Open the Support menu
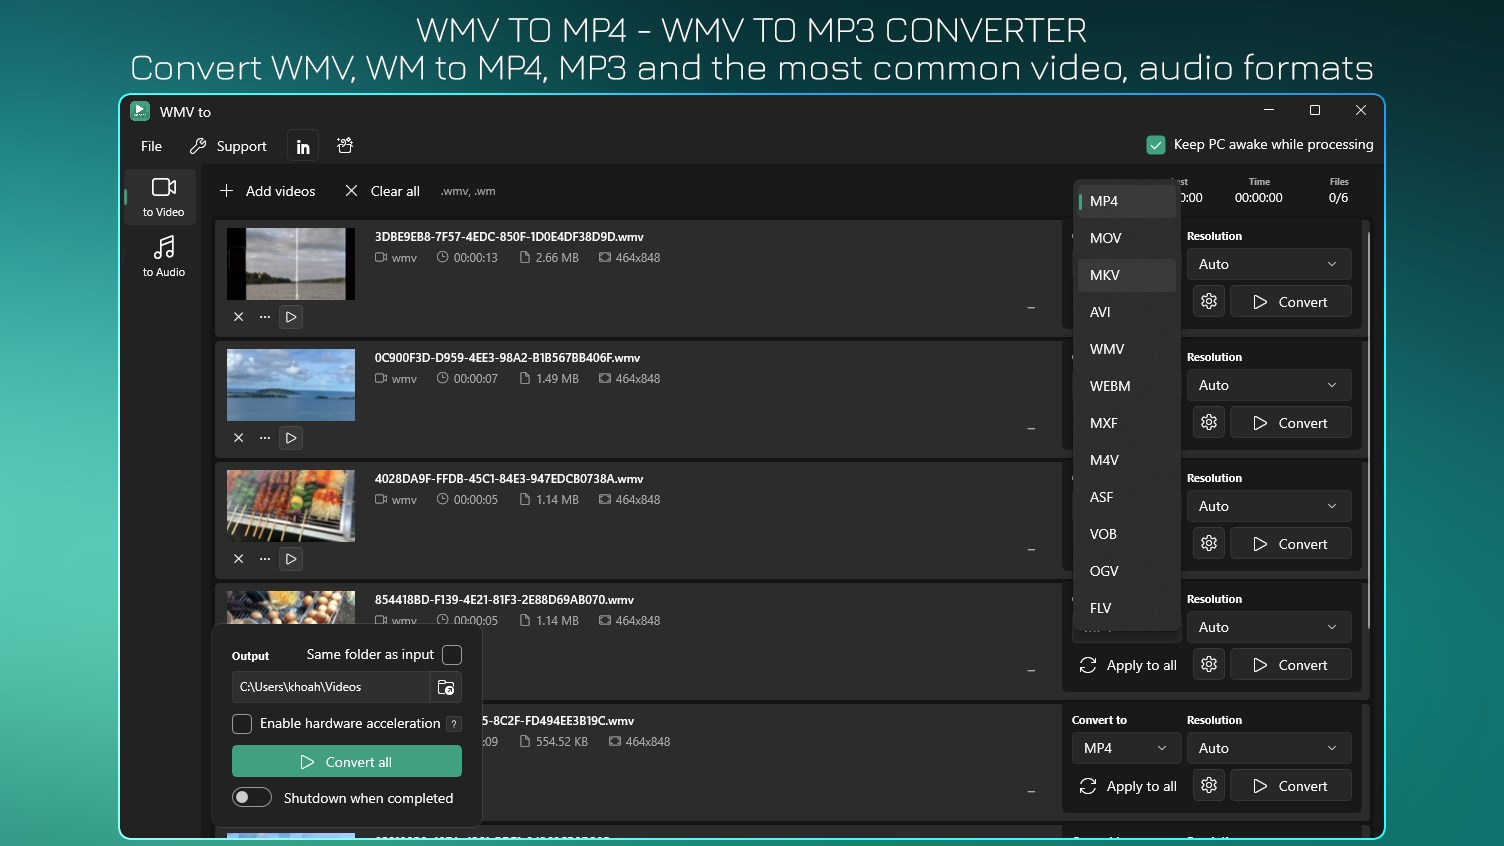This screenshot has height=846, width=1504. (228, 146)
